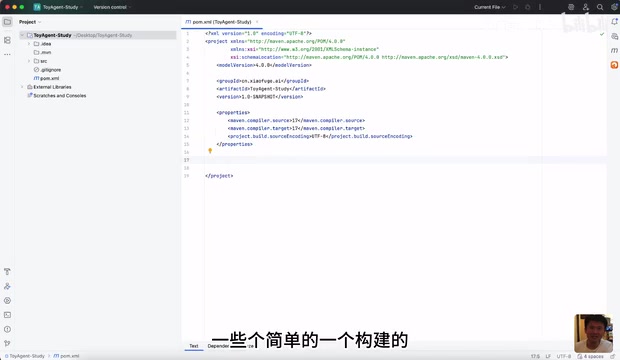
Task: Select pom.xml in the project tree
Action: click(x=46, y=78)
